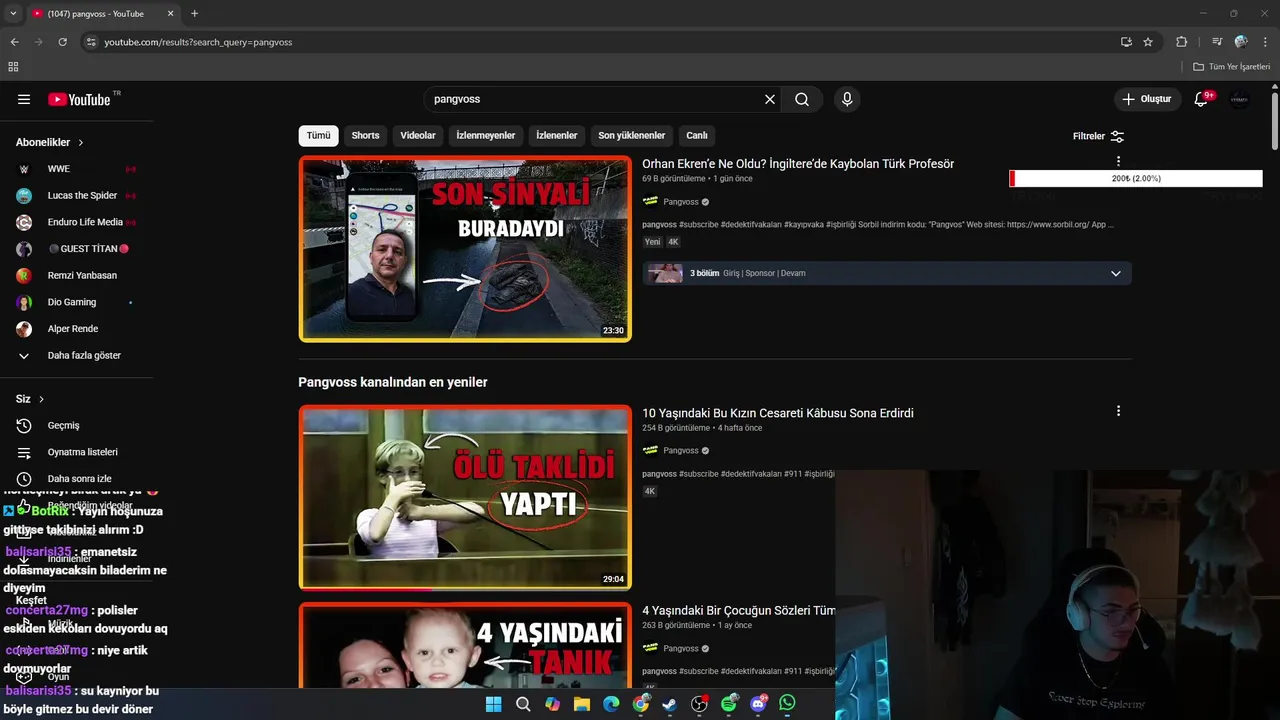The image size is (1280, 720).
Task: Open more options for Orhan Ekren video
Action: point(1118,161)
